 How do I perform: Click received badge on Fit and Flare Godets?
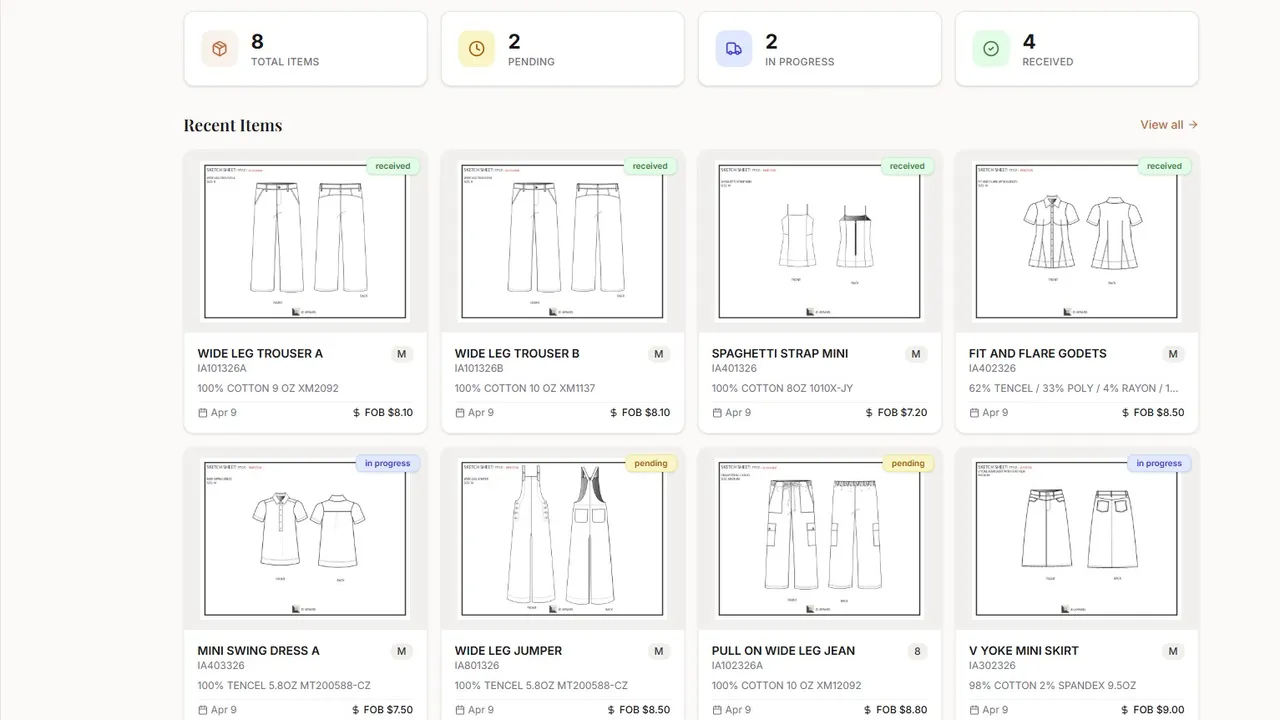point(1164,166)
